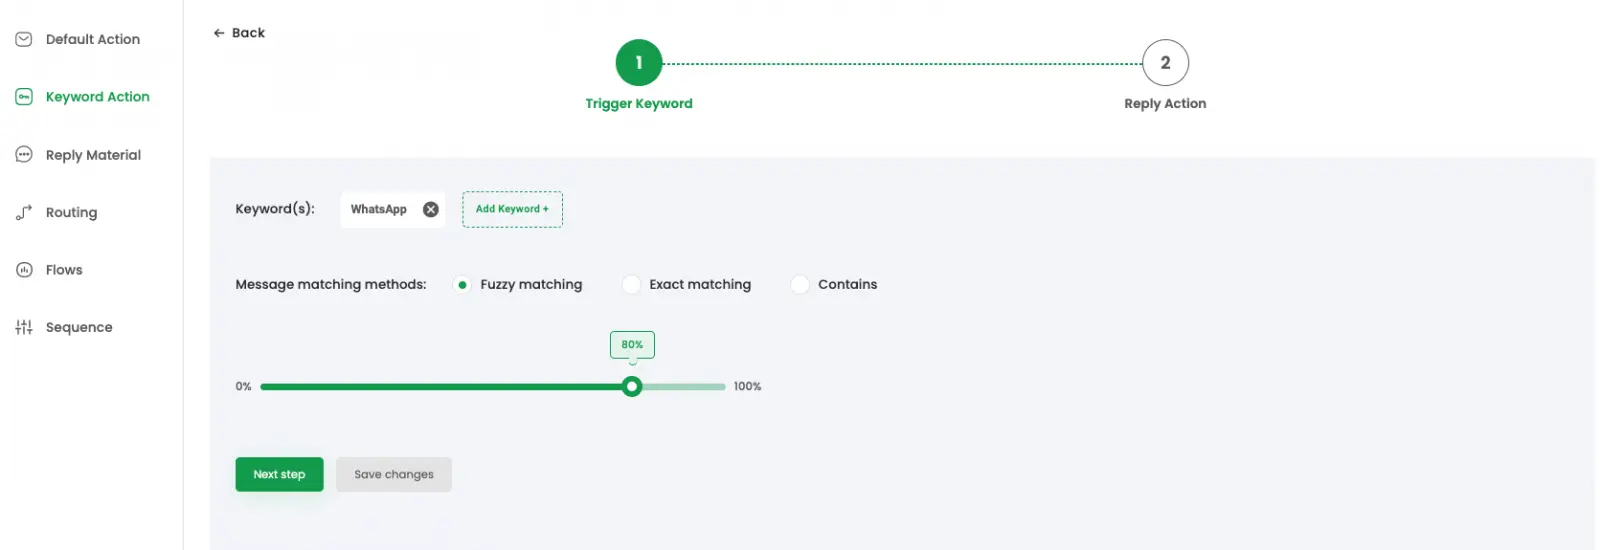Click the Reply Material chat bubble icon
This screenshot has height=550, width=1600.
click(24, 155)
